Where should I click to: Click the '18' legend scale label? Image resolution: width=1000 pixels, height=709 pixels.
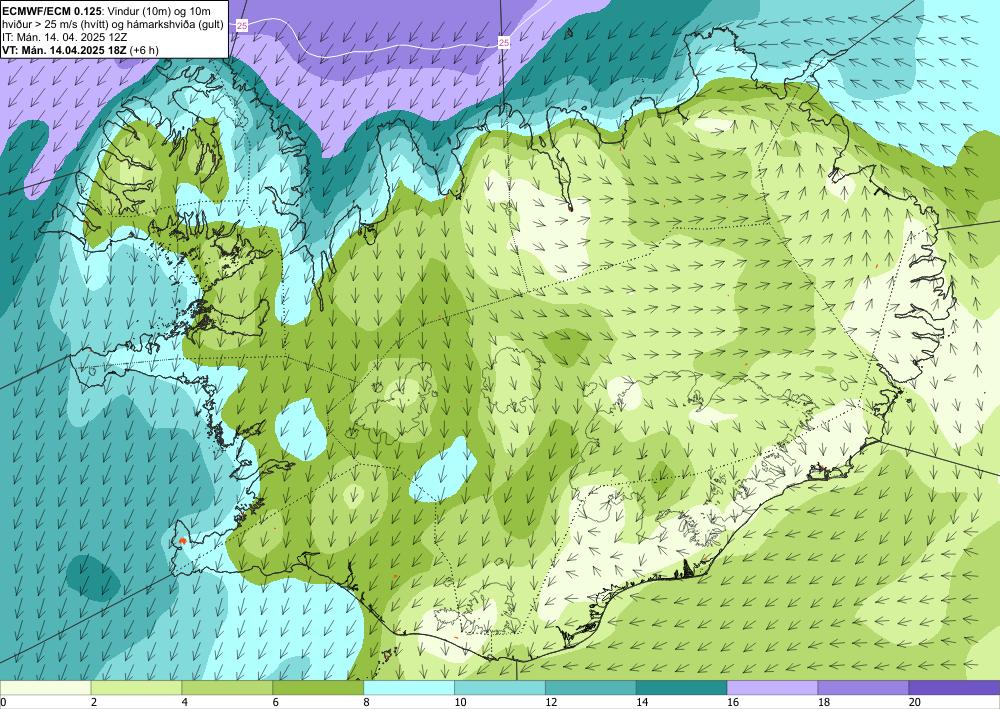pos(824,703)
